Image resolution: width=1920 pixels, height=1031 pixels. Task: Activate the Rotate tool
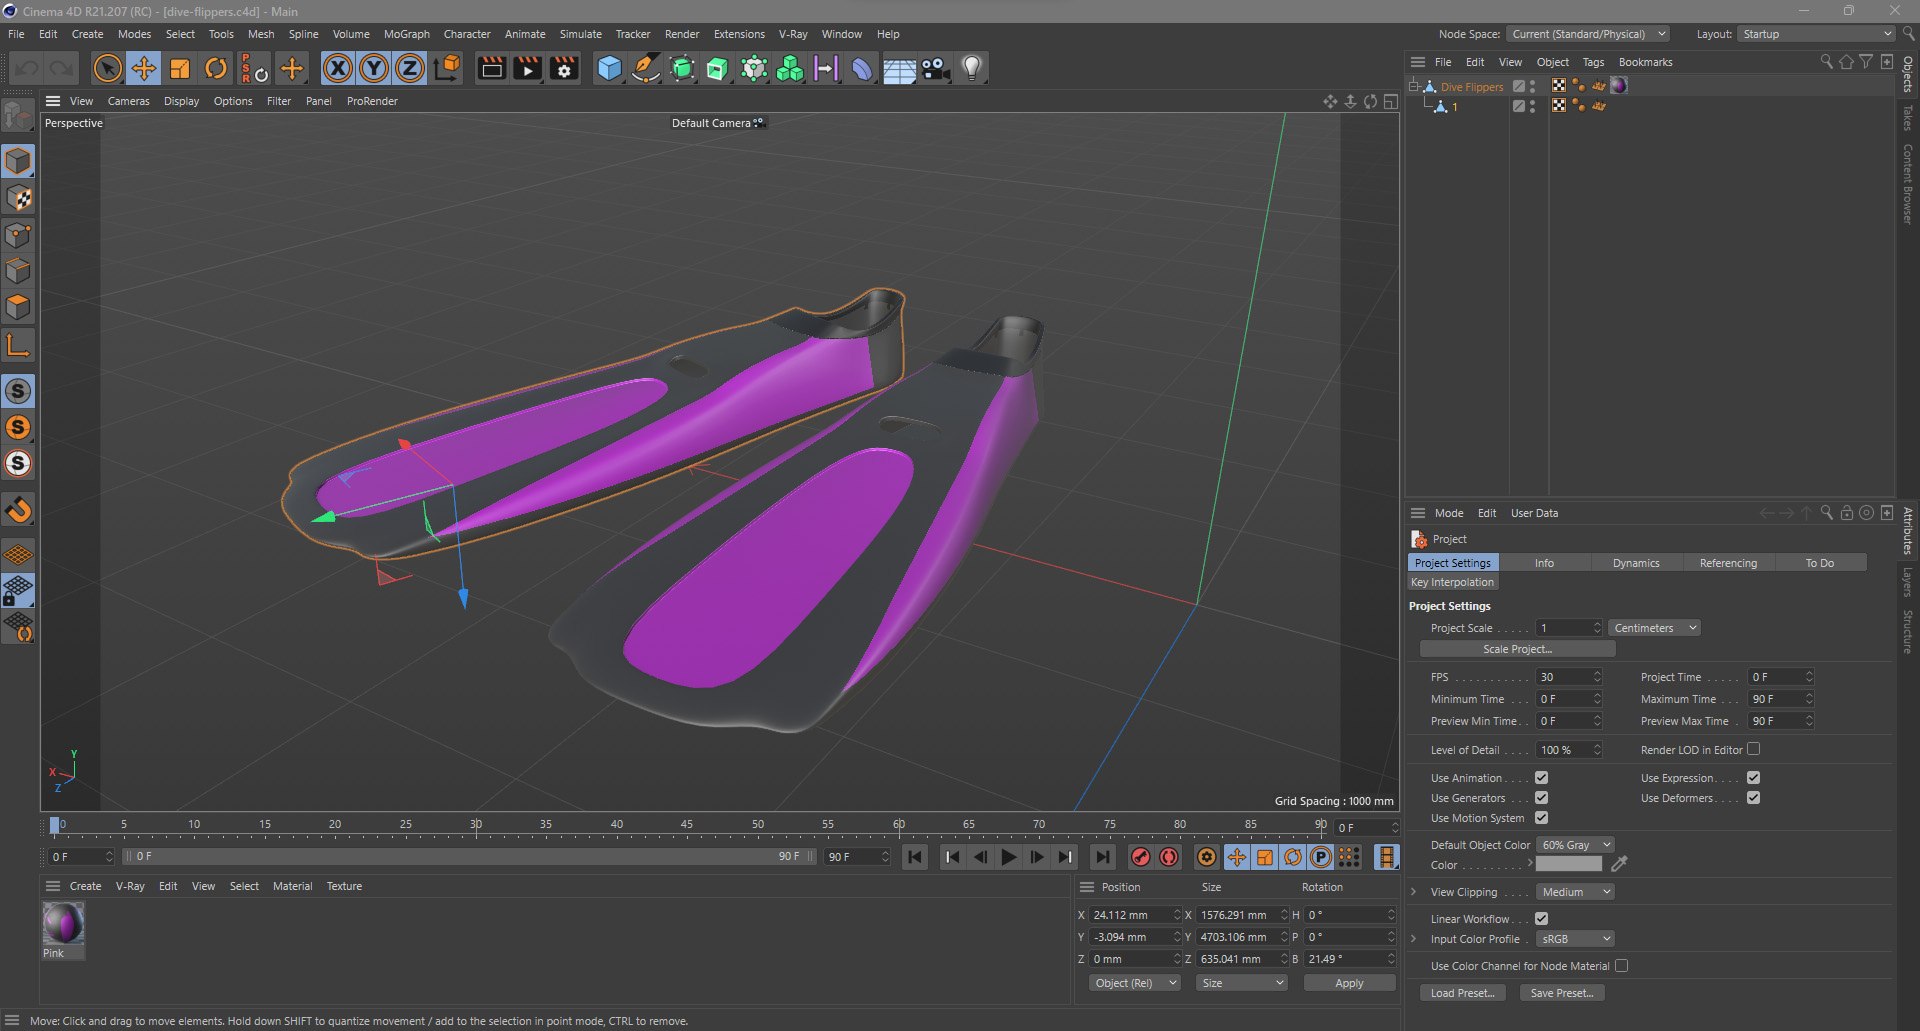216,68
